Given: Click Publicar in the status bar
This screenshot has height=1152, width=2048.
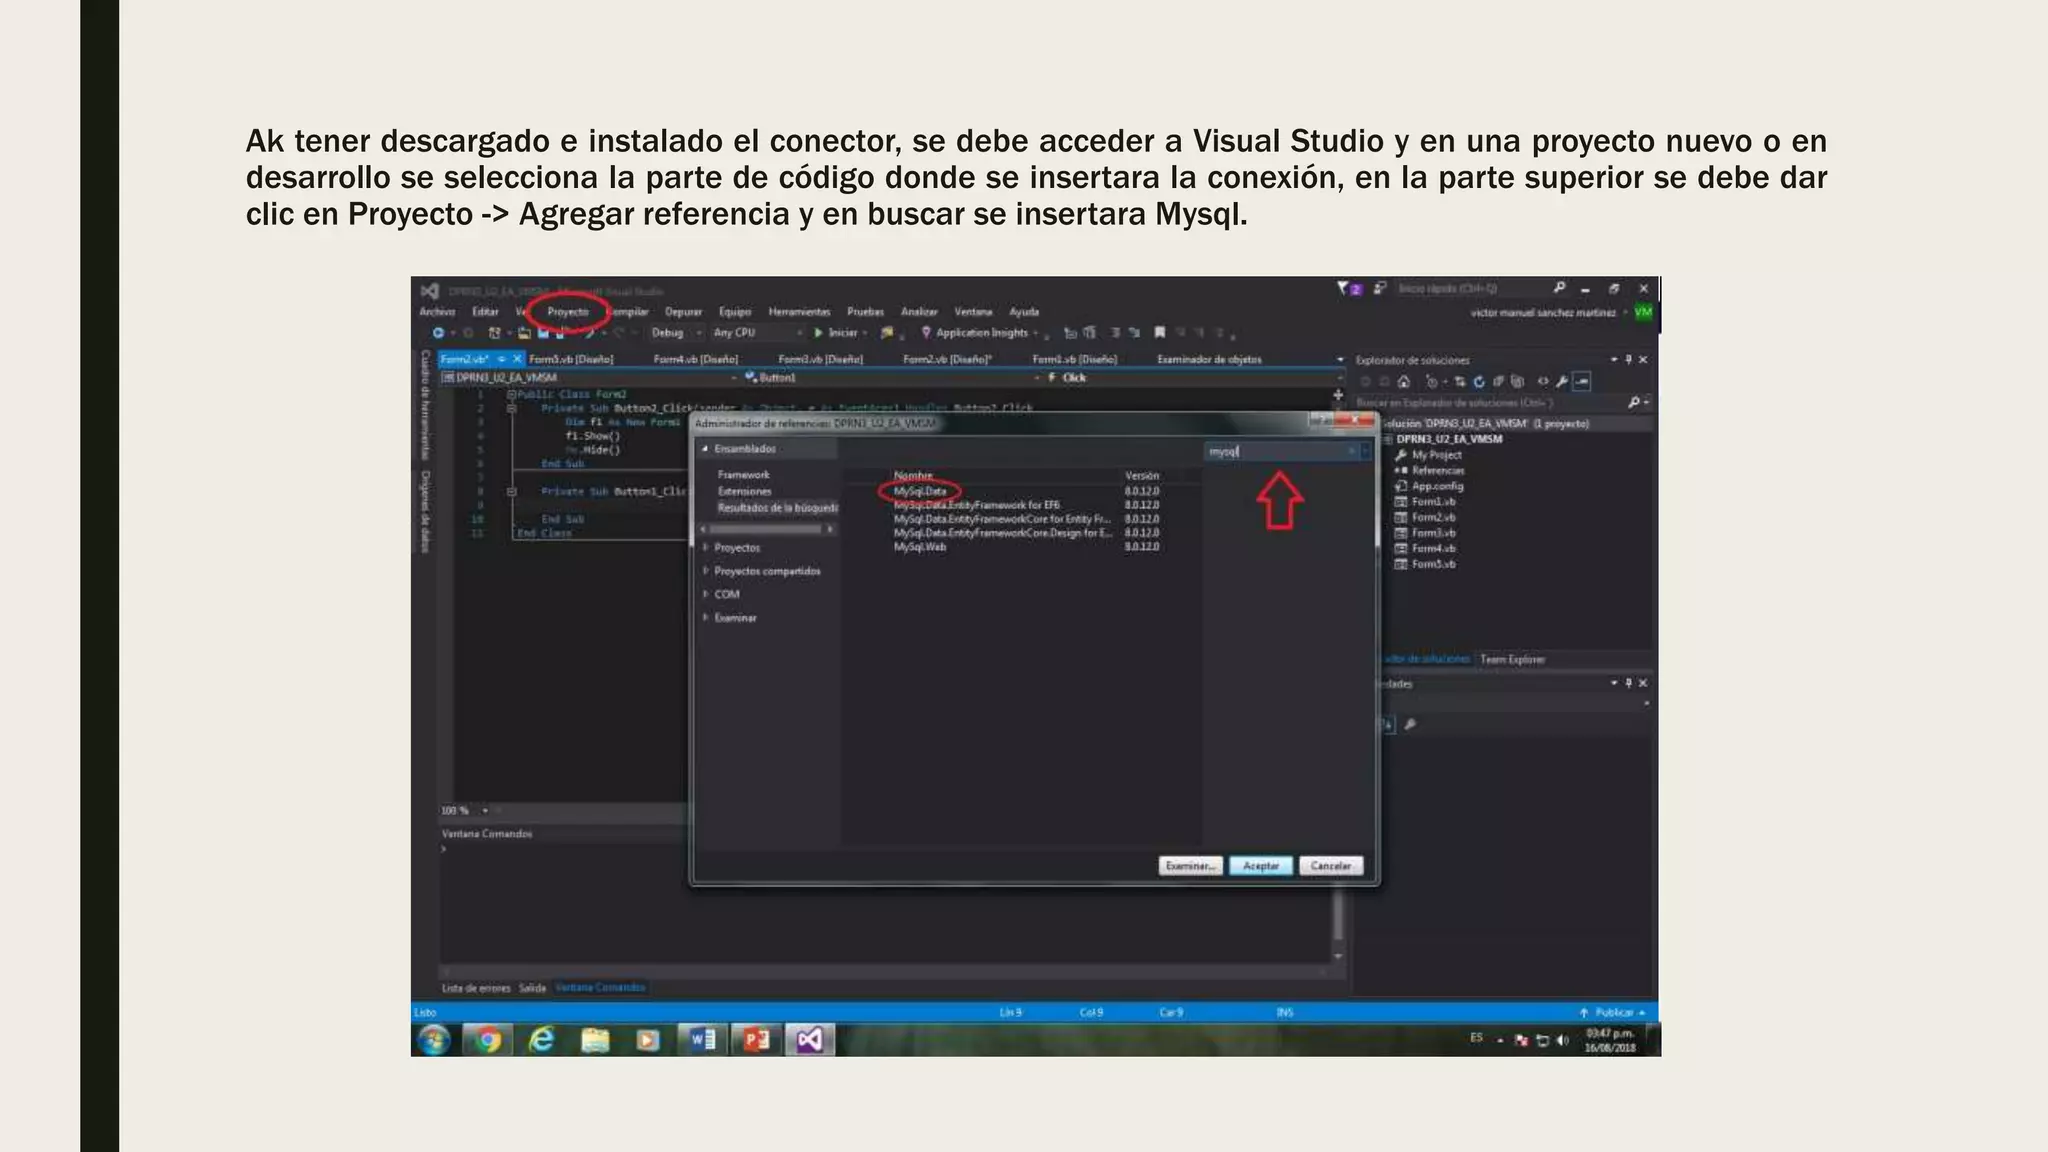Looking at the screenshot, I should coord(1613,1012).
